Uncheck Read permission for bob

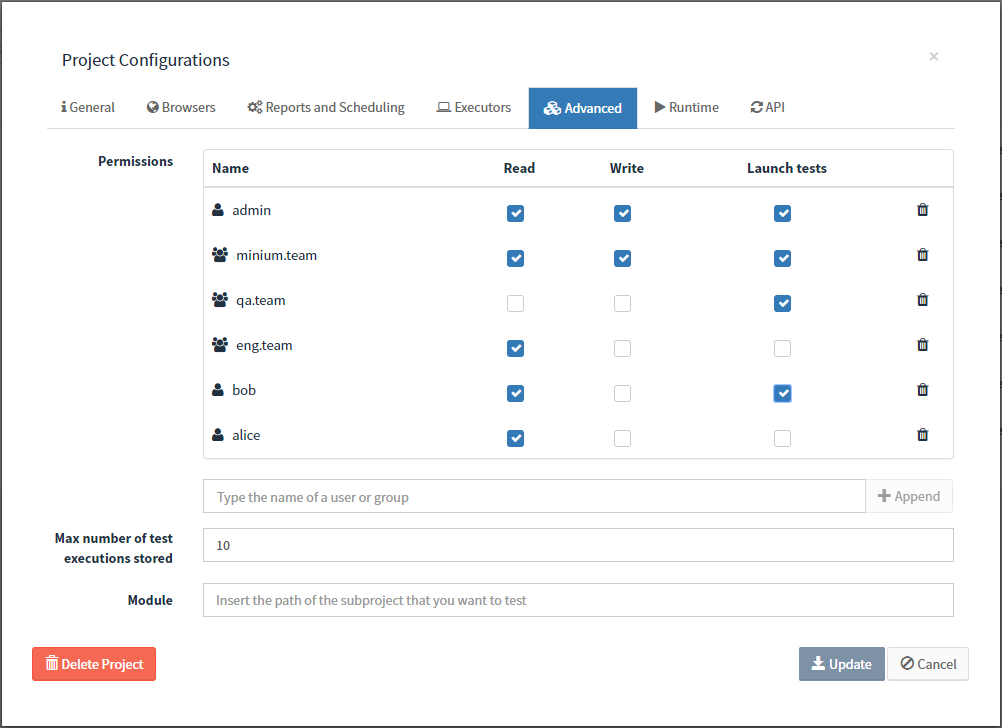[515, 393]
